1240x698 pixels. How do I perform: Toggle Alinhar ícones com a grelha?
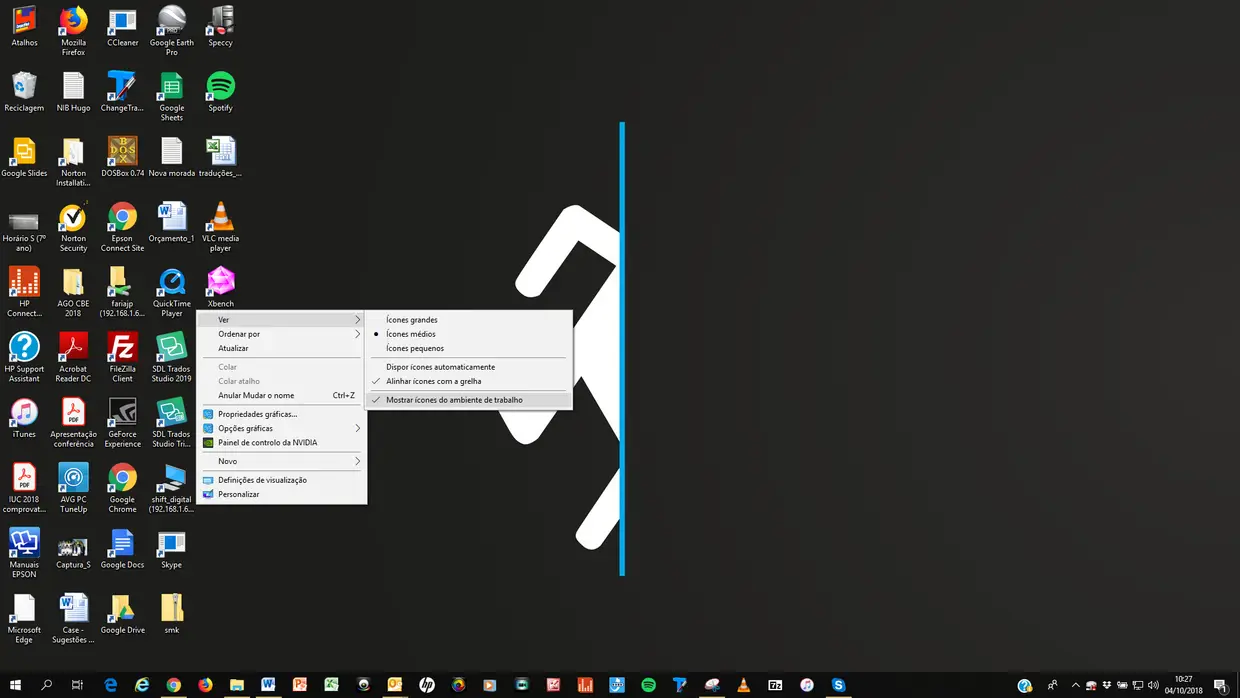(x=469, y=381)
